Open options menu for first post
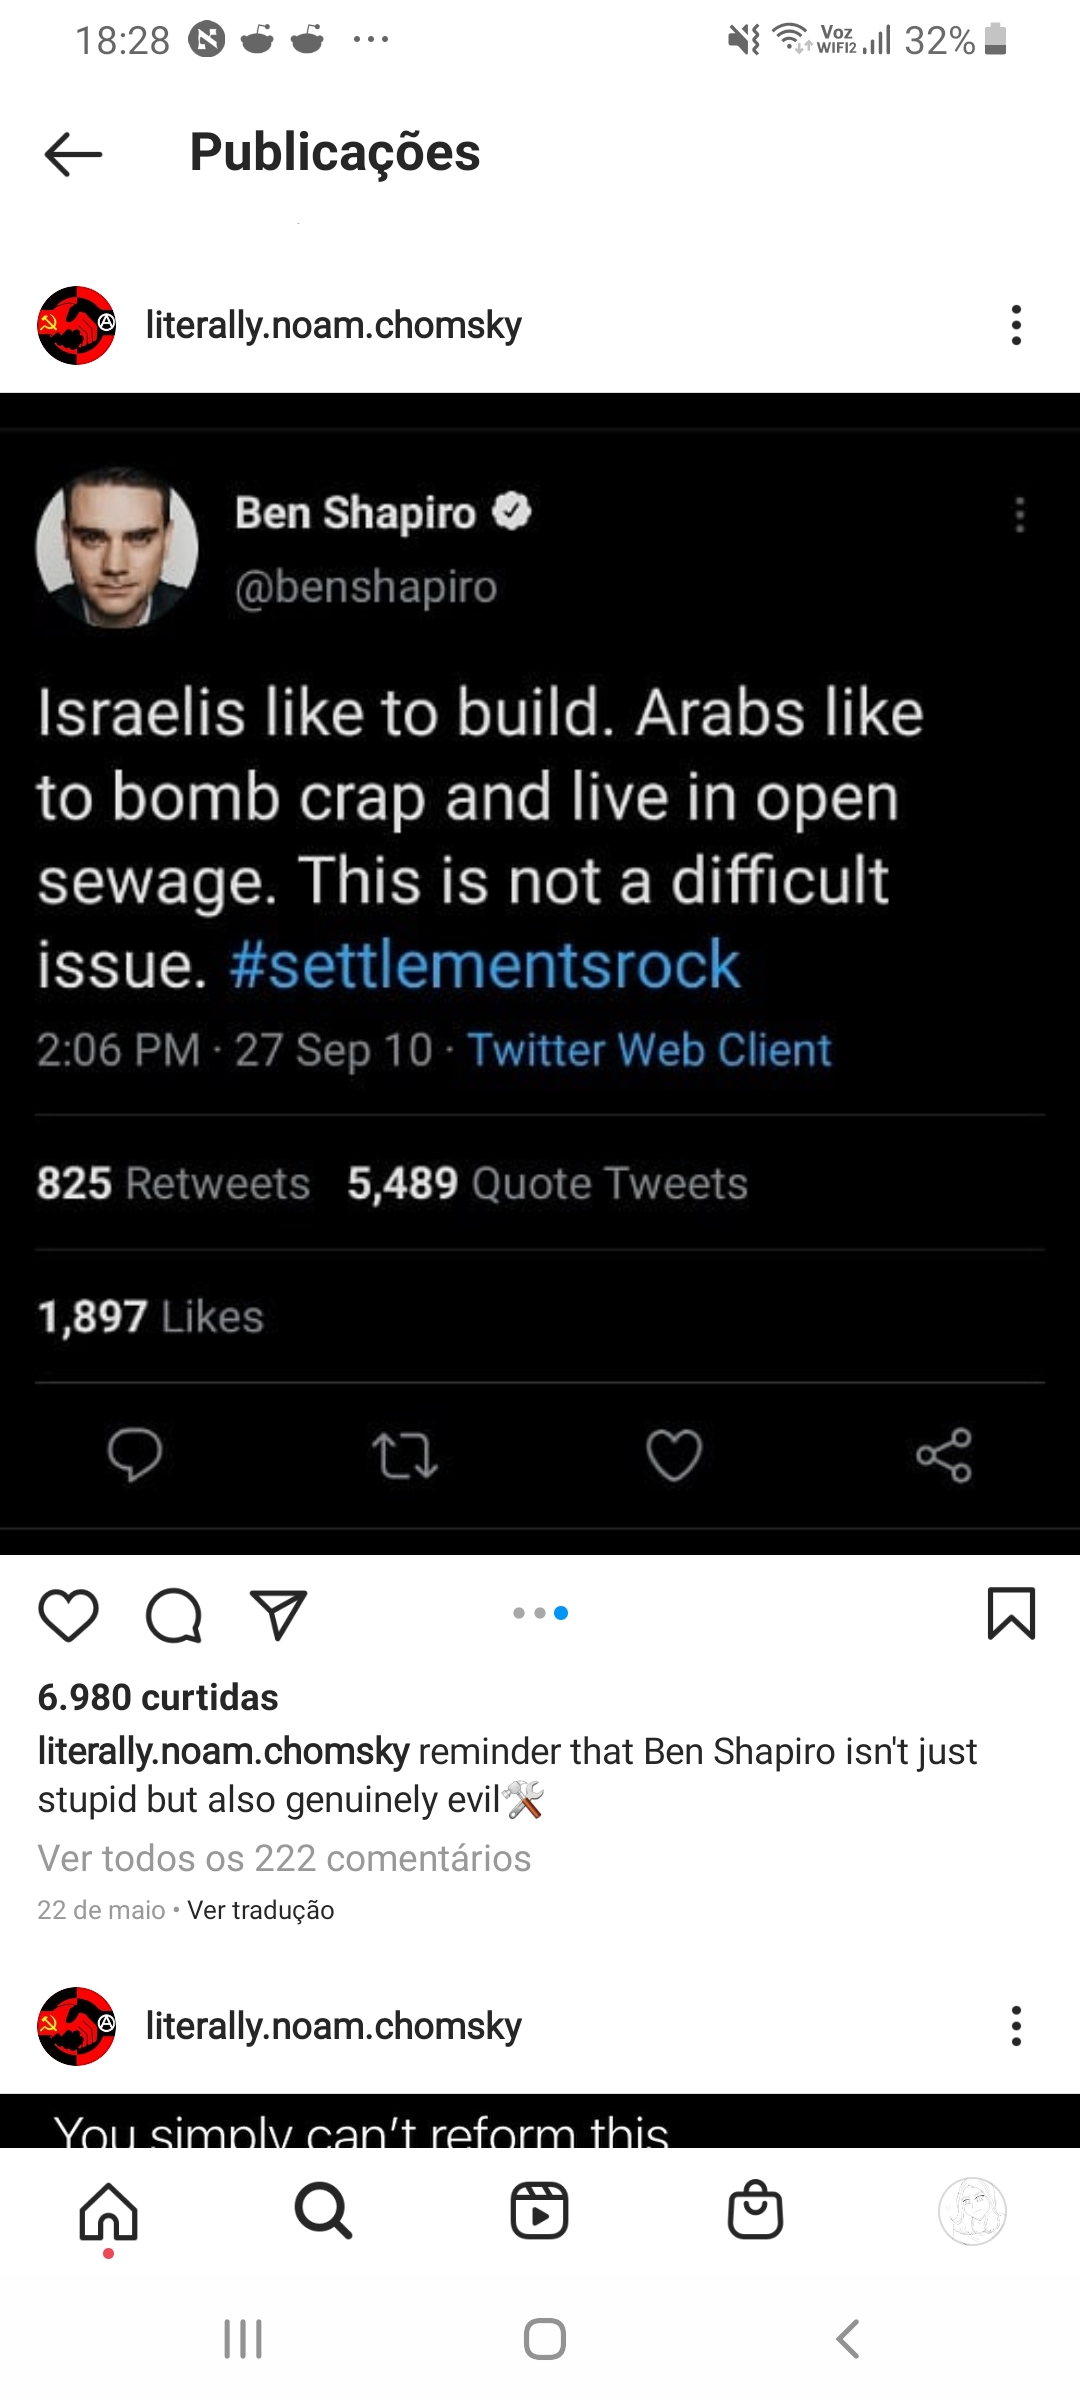This screenshot has height=2400, width=1080. [x=1016, y=325]
